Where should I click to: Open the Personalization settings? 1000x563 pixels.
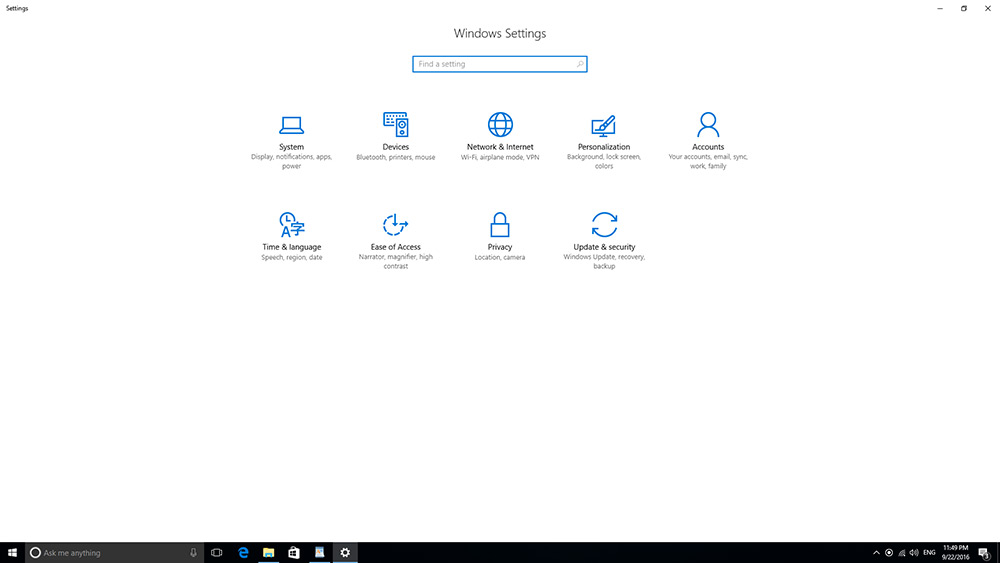point(604,126)
